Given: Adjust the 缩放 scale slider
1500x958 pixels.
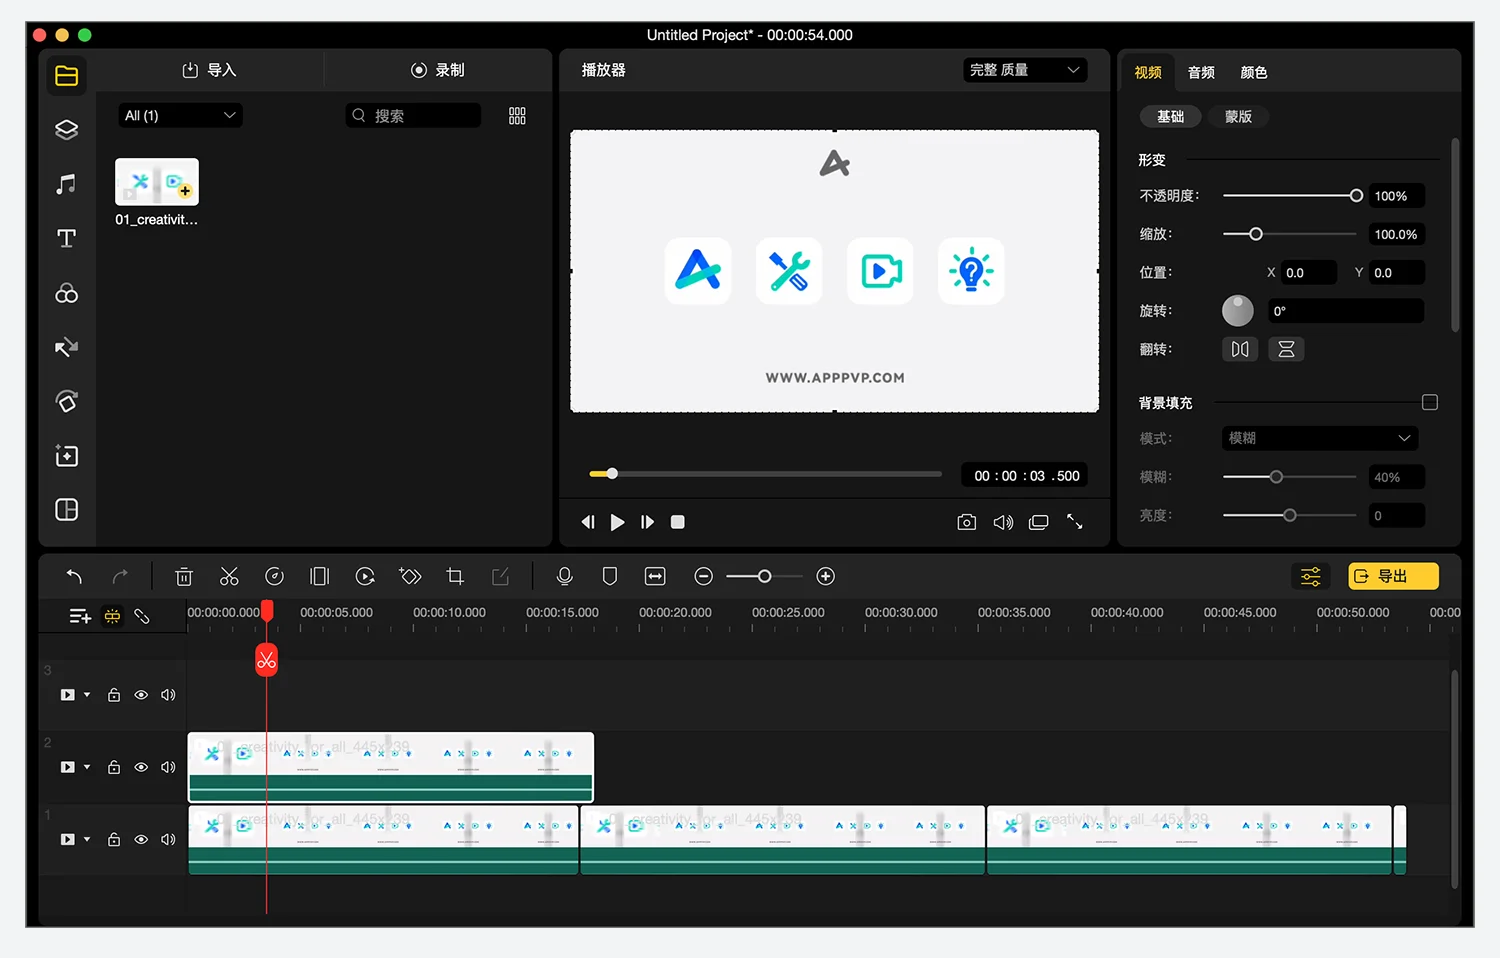Looking at the screenshot, I should click(1290, 234).
